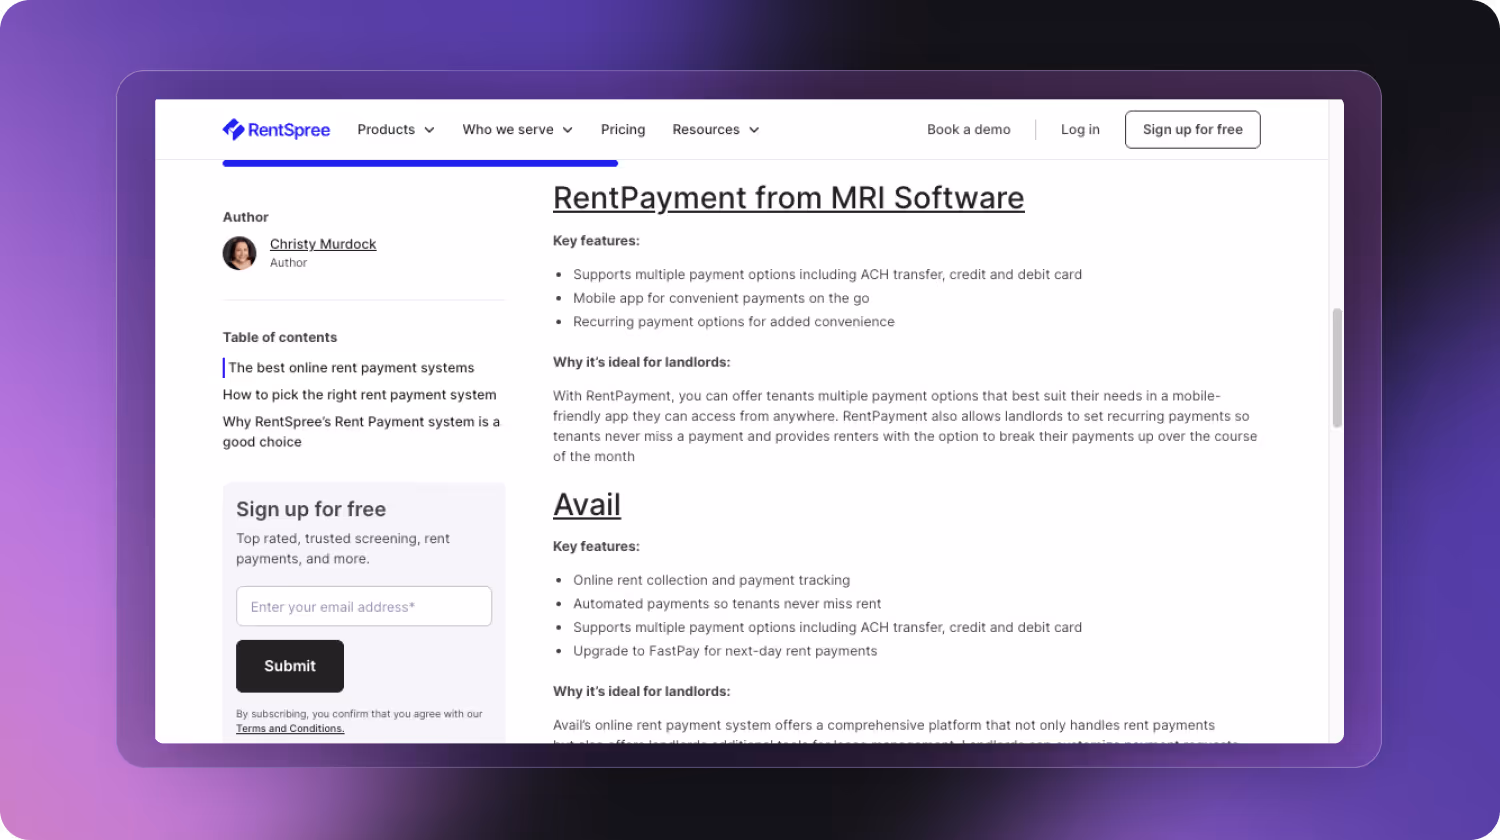Click the RentSpree logo

point(276,129)
